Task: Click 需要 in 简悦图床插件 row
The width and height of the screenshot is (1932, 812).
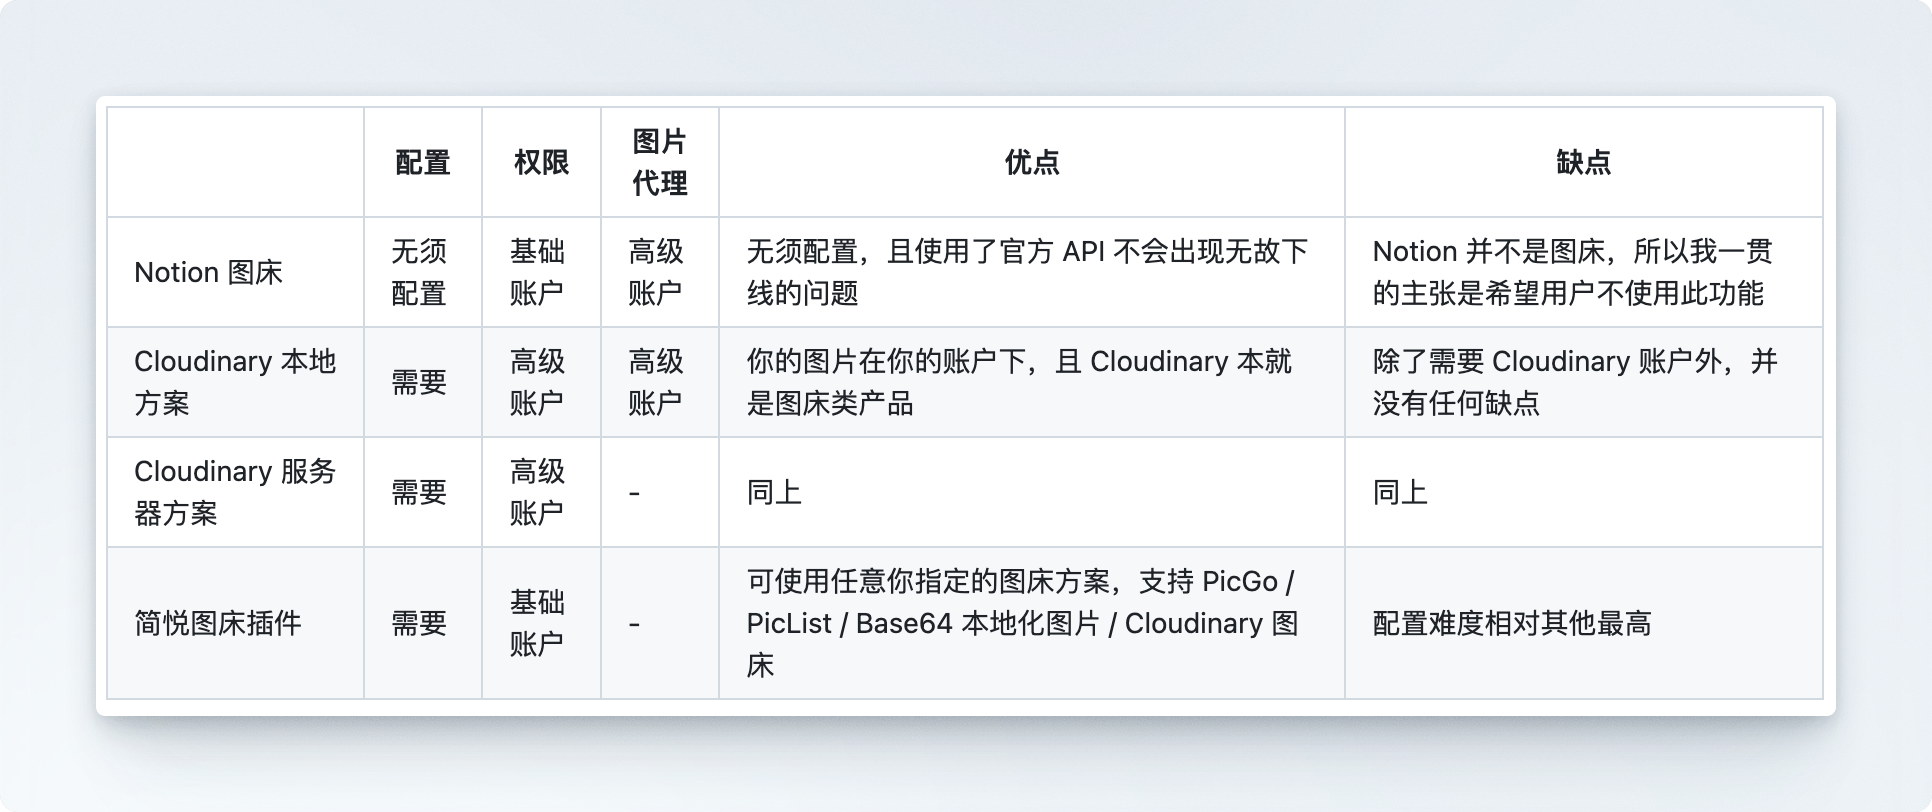Action: tap(419, 623)
